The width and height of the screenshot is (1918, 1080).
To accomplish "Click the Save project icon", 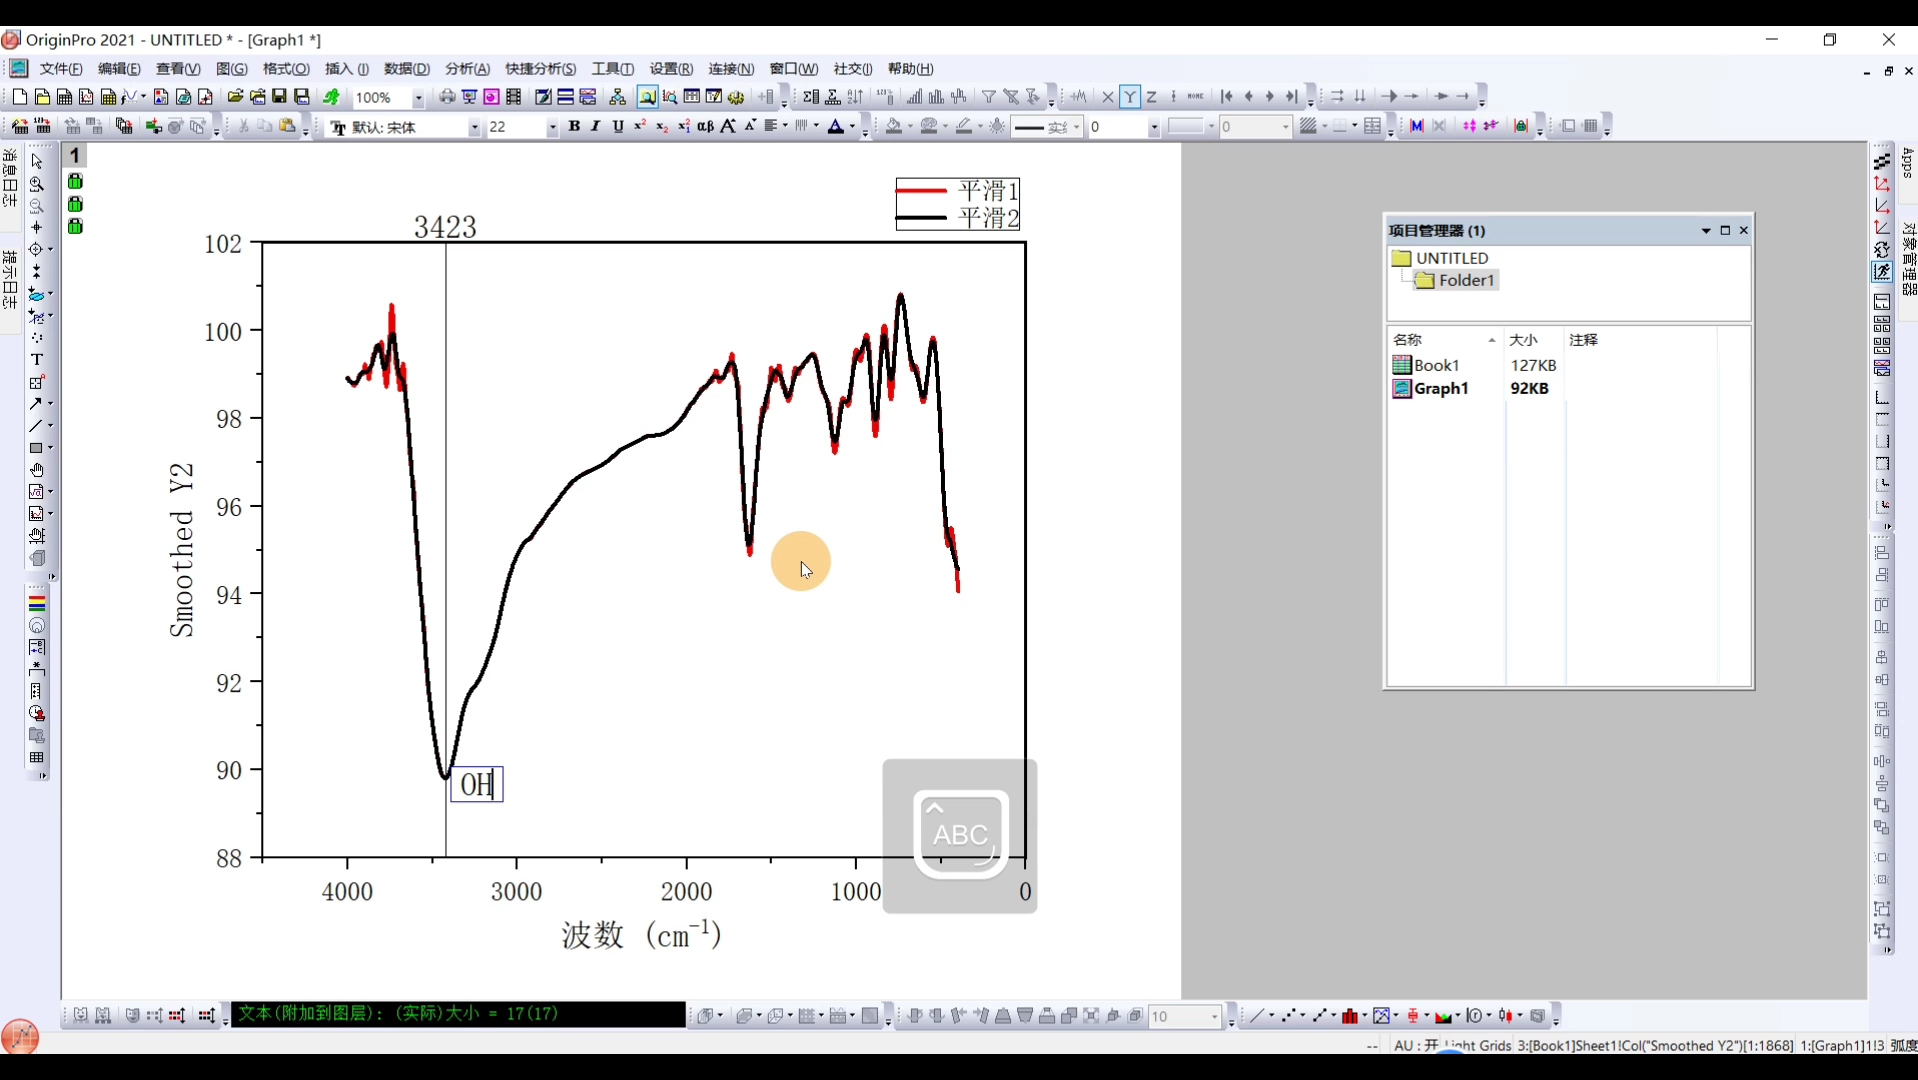I will pos(279,97).
